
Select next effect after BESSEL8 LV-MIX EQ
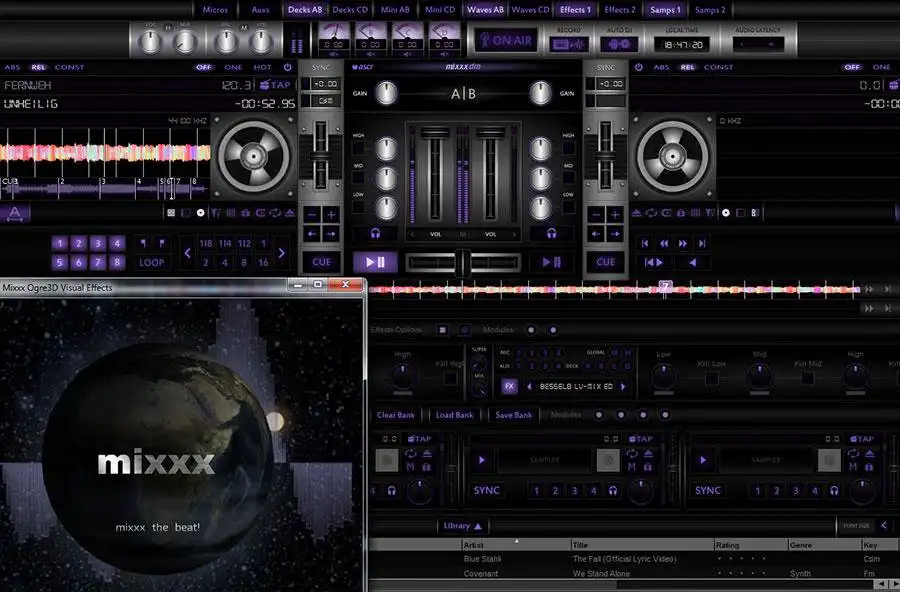pyautogui.click(x=623, y=386)
